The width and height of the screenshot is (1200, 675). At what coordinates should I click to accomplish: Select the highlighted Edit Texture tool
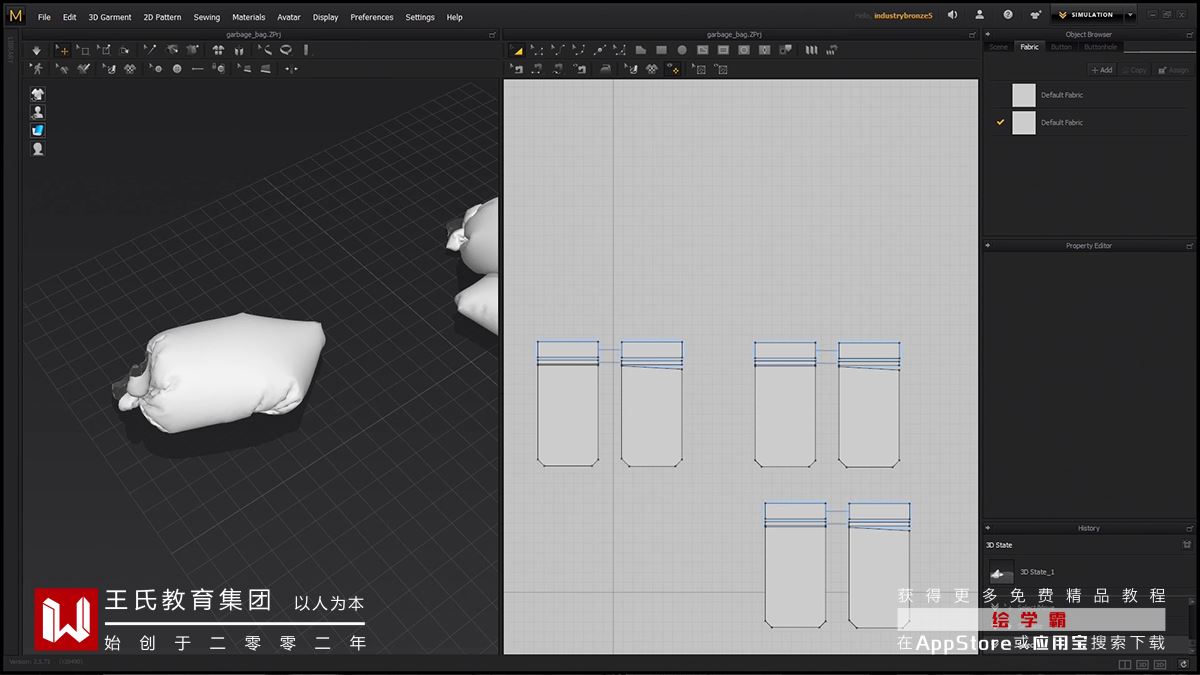(x=674, y=69)
